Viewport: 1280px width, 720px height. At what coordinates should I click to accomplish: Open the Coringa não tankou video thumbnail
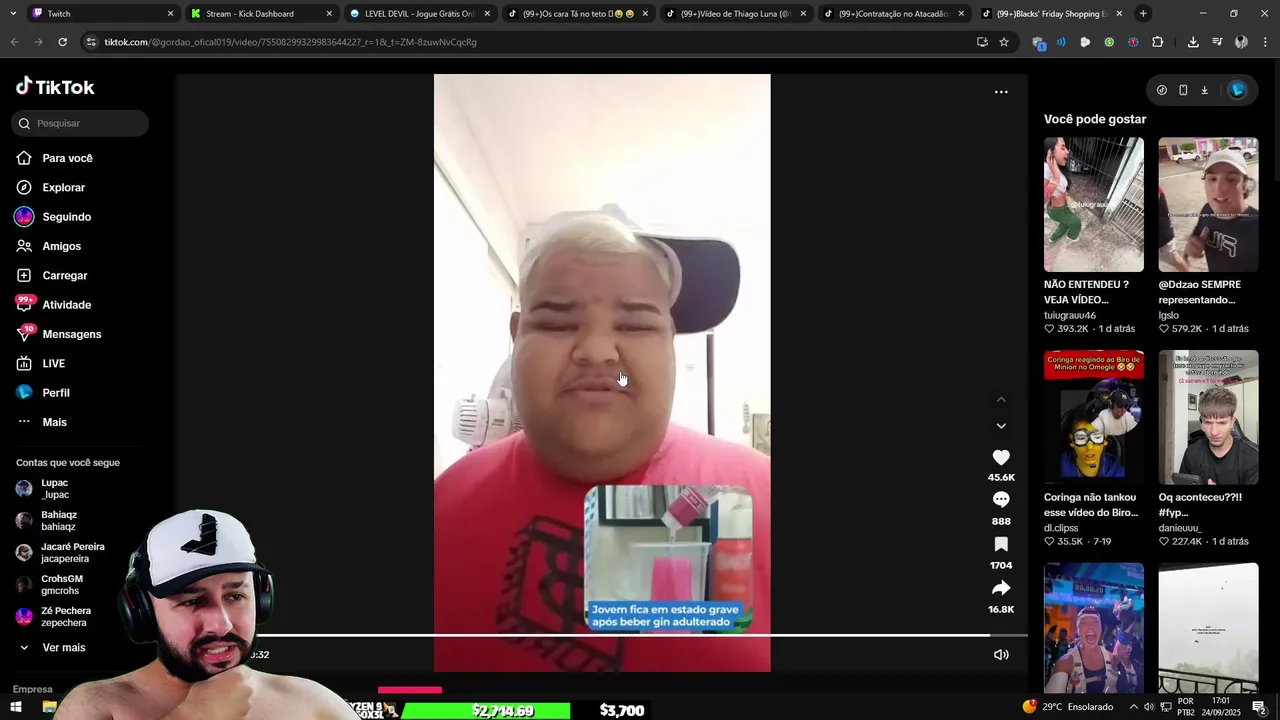click(1094, 417)
